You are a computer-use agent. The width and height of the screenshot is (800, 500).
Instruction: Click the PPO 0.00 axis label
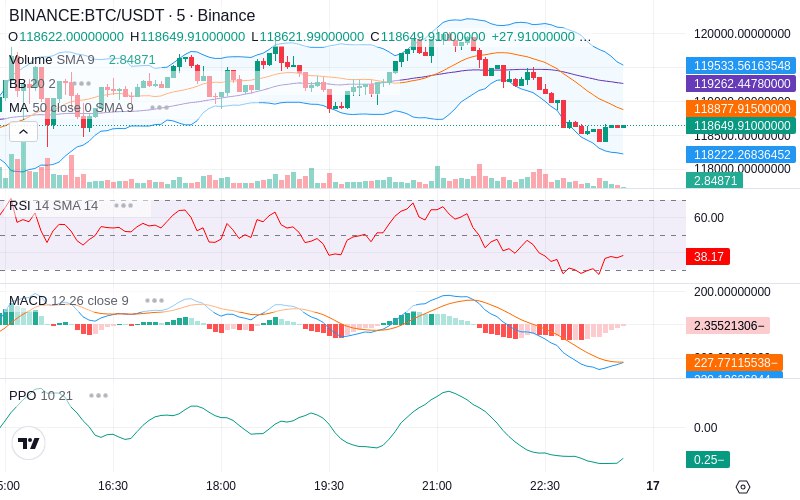click(706, 428)
